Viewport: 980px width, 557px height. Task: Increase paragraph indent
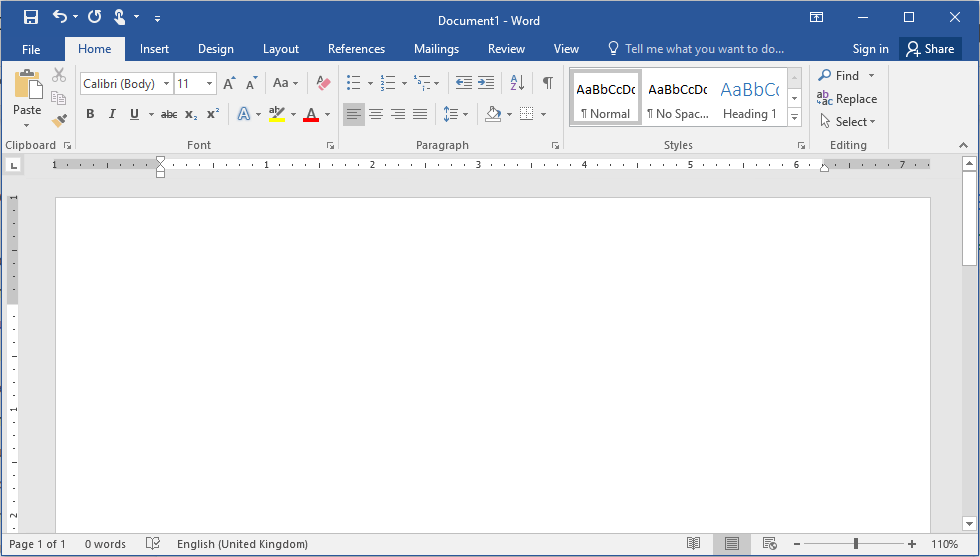pyautogui.click(x=486, y=83)
